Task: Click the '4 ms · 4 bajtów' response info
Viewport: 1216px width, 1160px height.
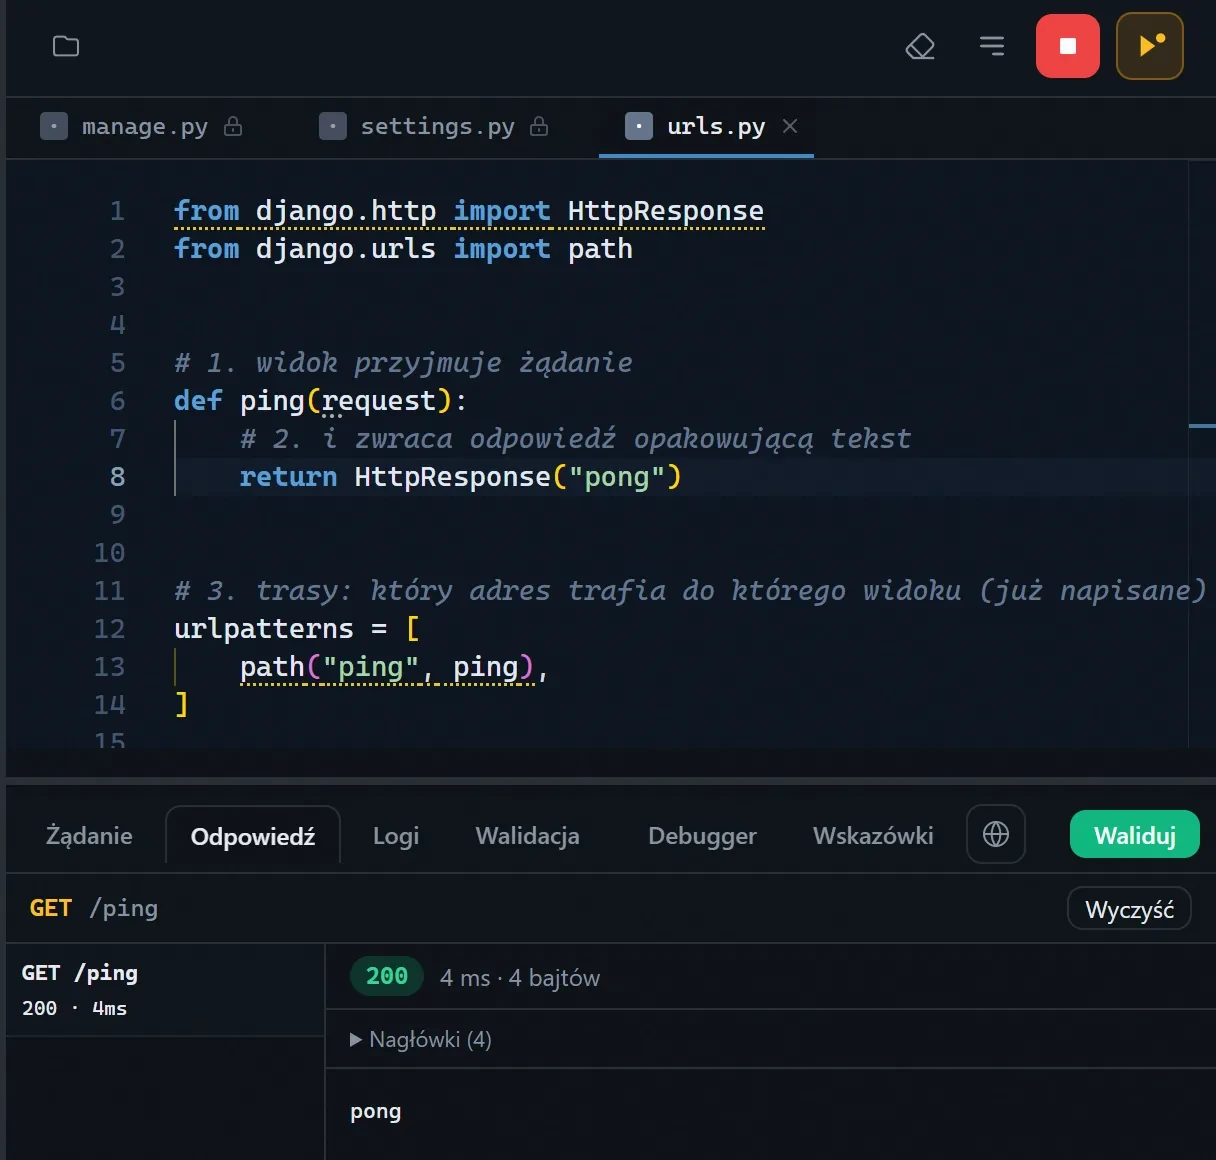Action: click(520, 977)
